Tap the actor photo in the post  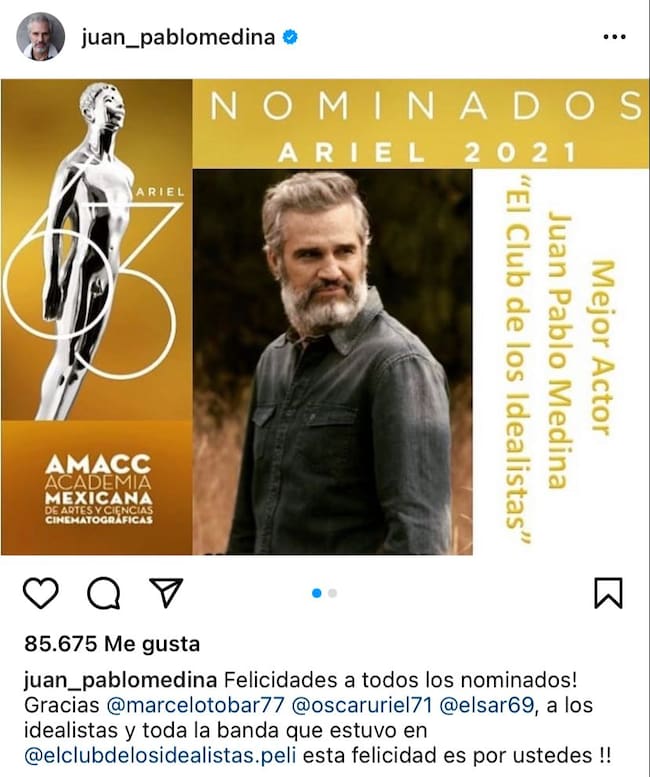point(332,362)
